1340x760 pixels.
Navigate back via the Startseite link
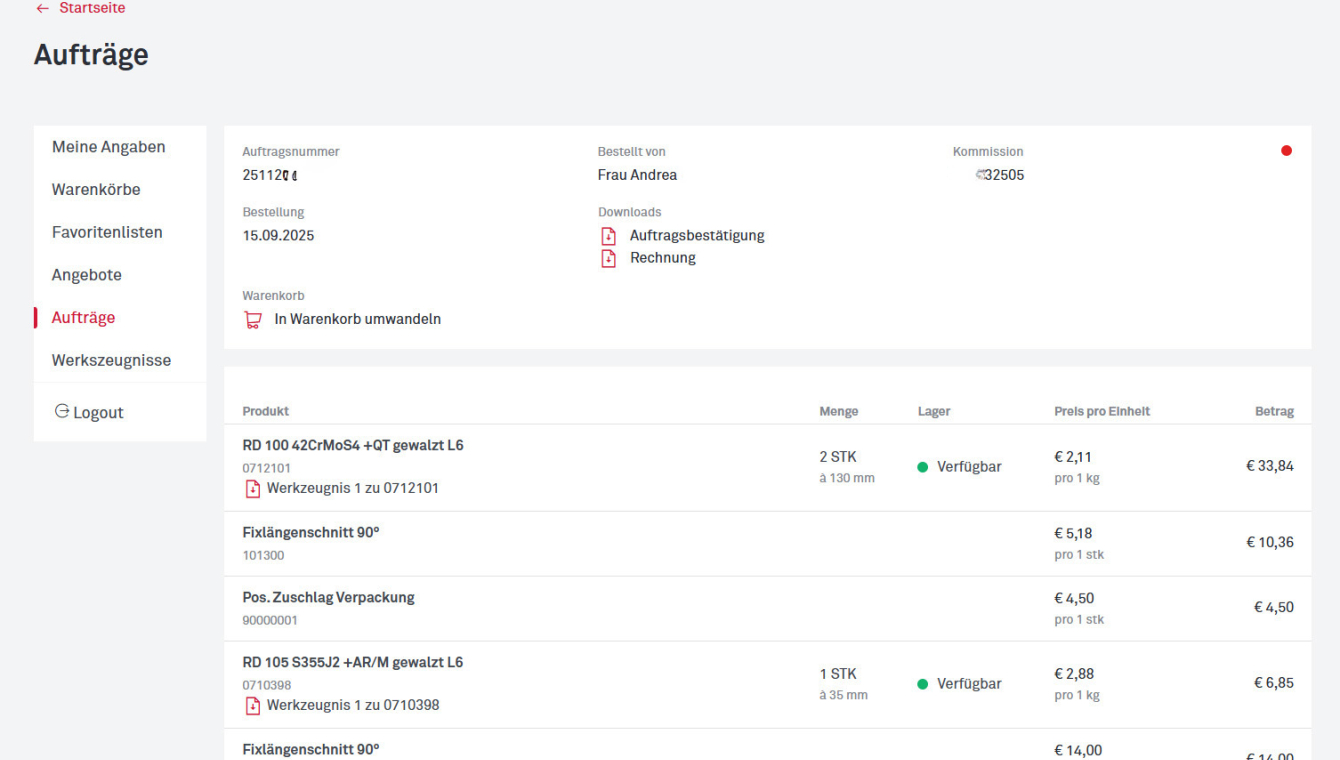(91, 8)
